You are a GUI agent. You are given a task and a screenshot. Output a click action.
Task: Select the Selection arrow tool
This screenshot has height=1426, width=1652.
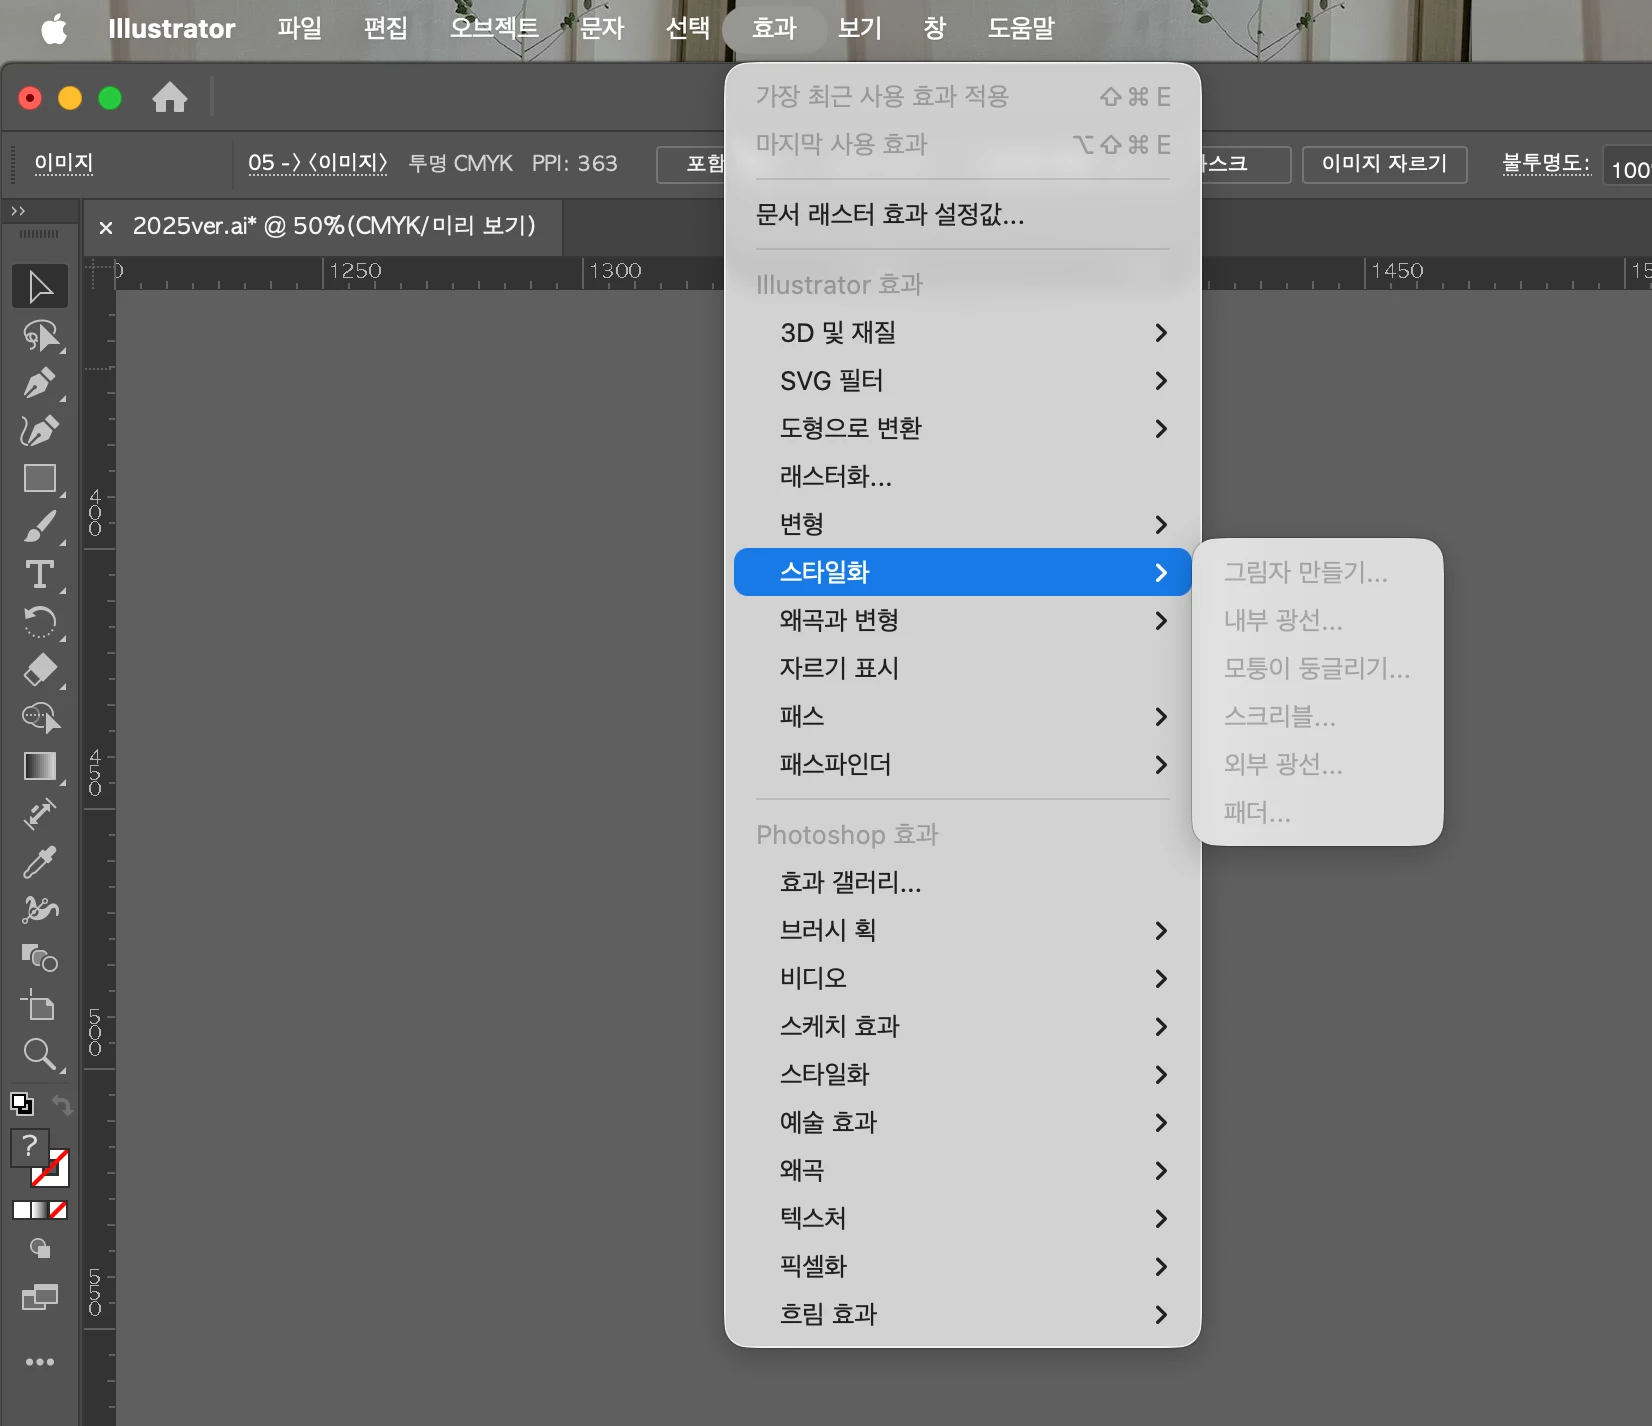40,287
